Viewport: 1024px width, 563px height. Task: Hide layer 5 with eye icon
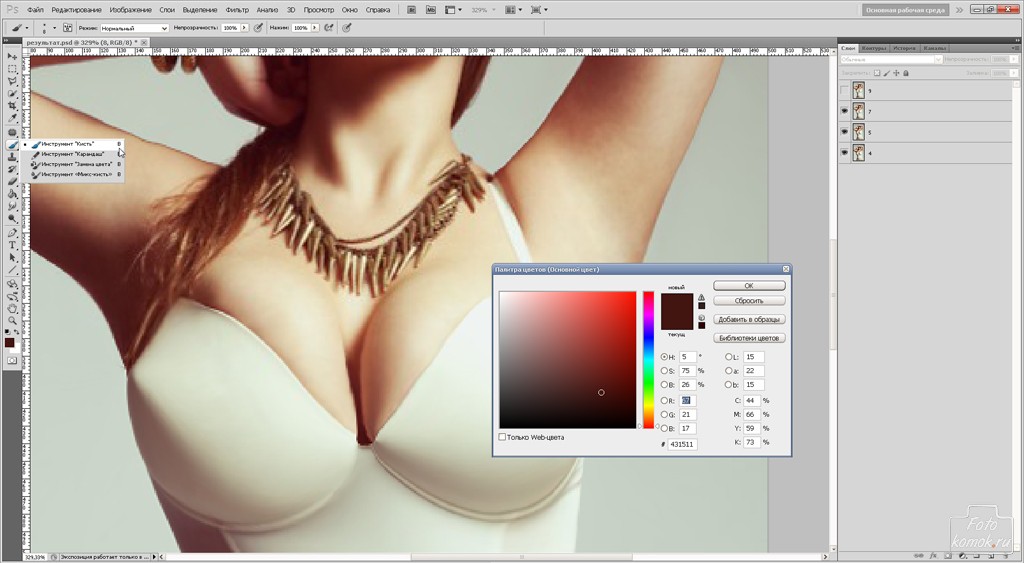(844, 132)
